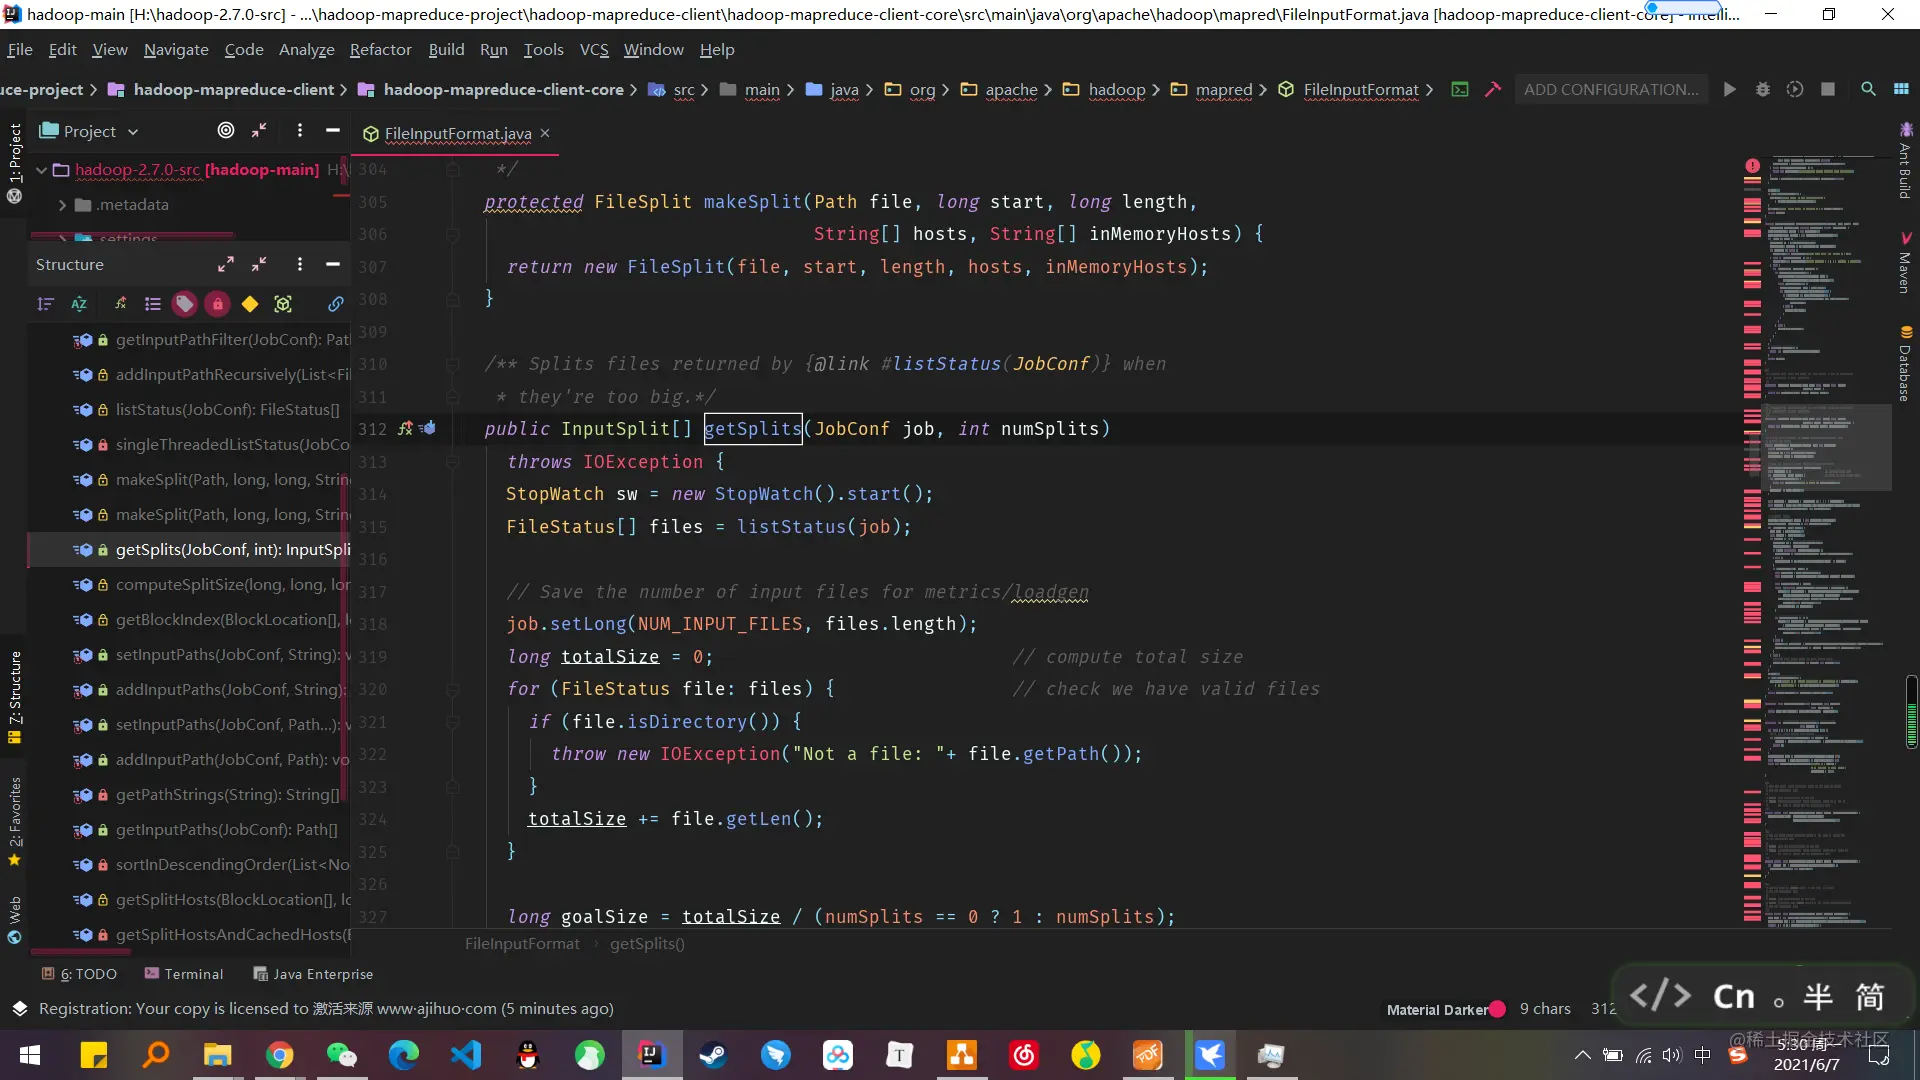Click the ADD CONFIGURATION button
Viewport: 1920px width, 1080px height.
tap(1610, 89)
